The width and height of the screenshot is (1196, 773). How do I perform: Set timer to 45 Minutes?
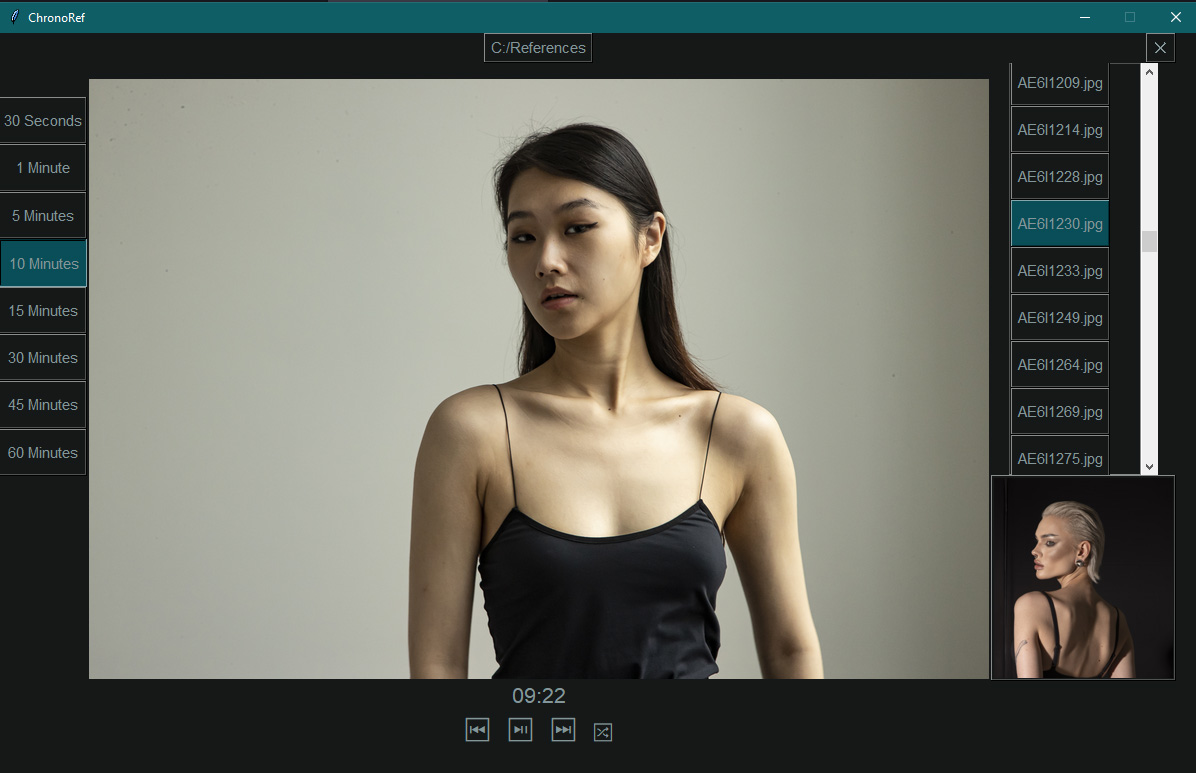(43, 405)
